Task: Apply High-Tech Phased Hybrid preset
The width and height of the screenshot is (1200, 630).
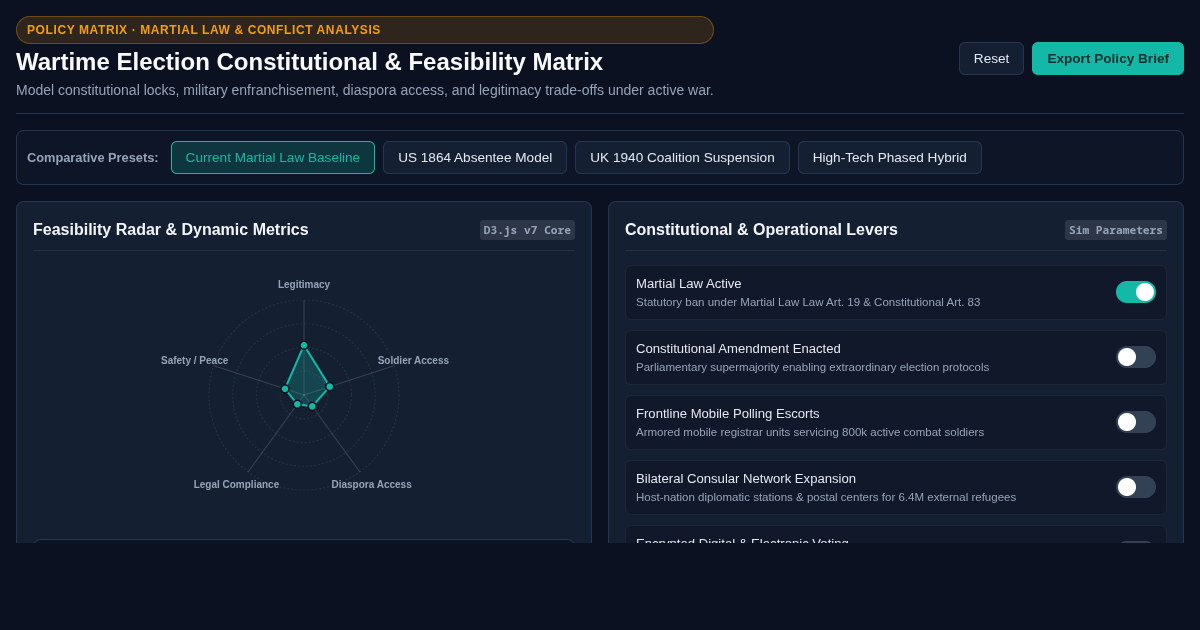Action: point(890,157)
